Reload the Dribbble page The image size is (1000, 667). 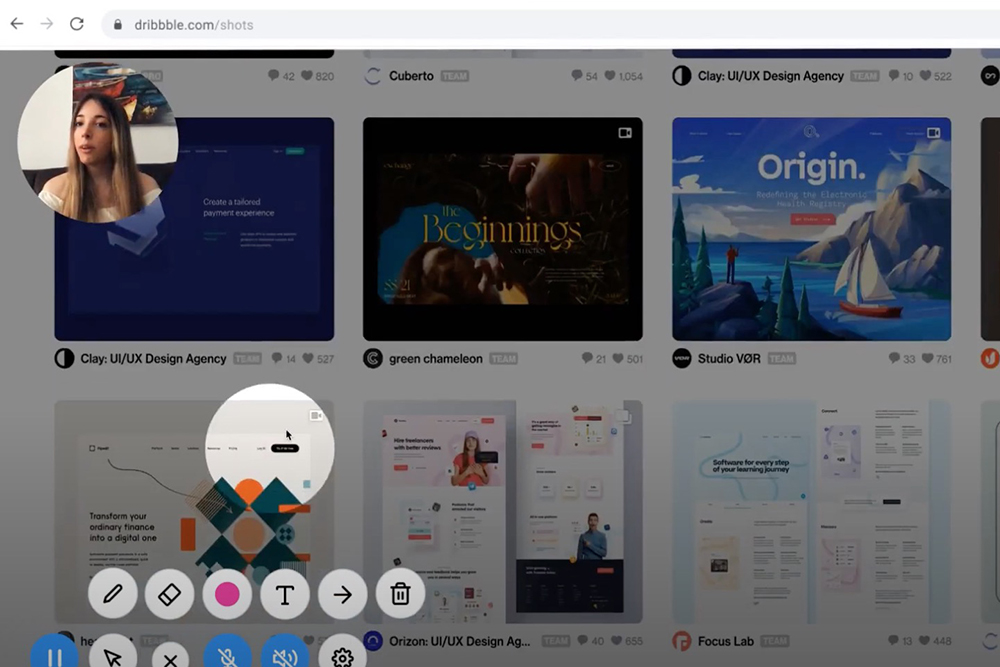[77, 24]
